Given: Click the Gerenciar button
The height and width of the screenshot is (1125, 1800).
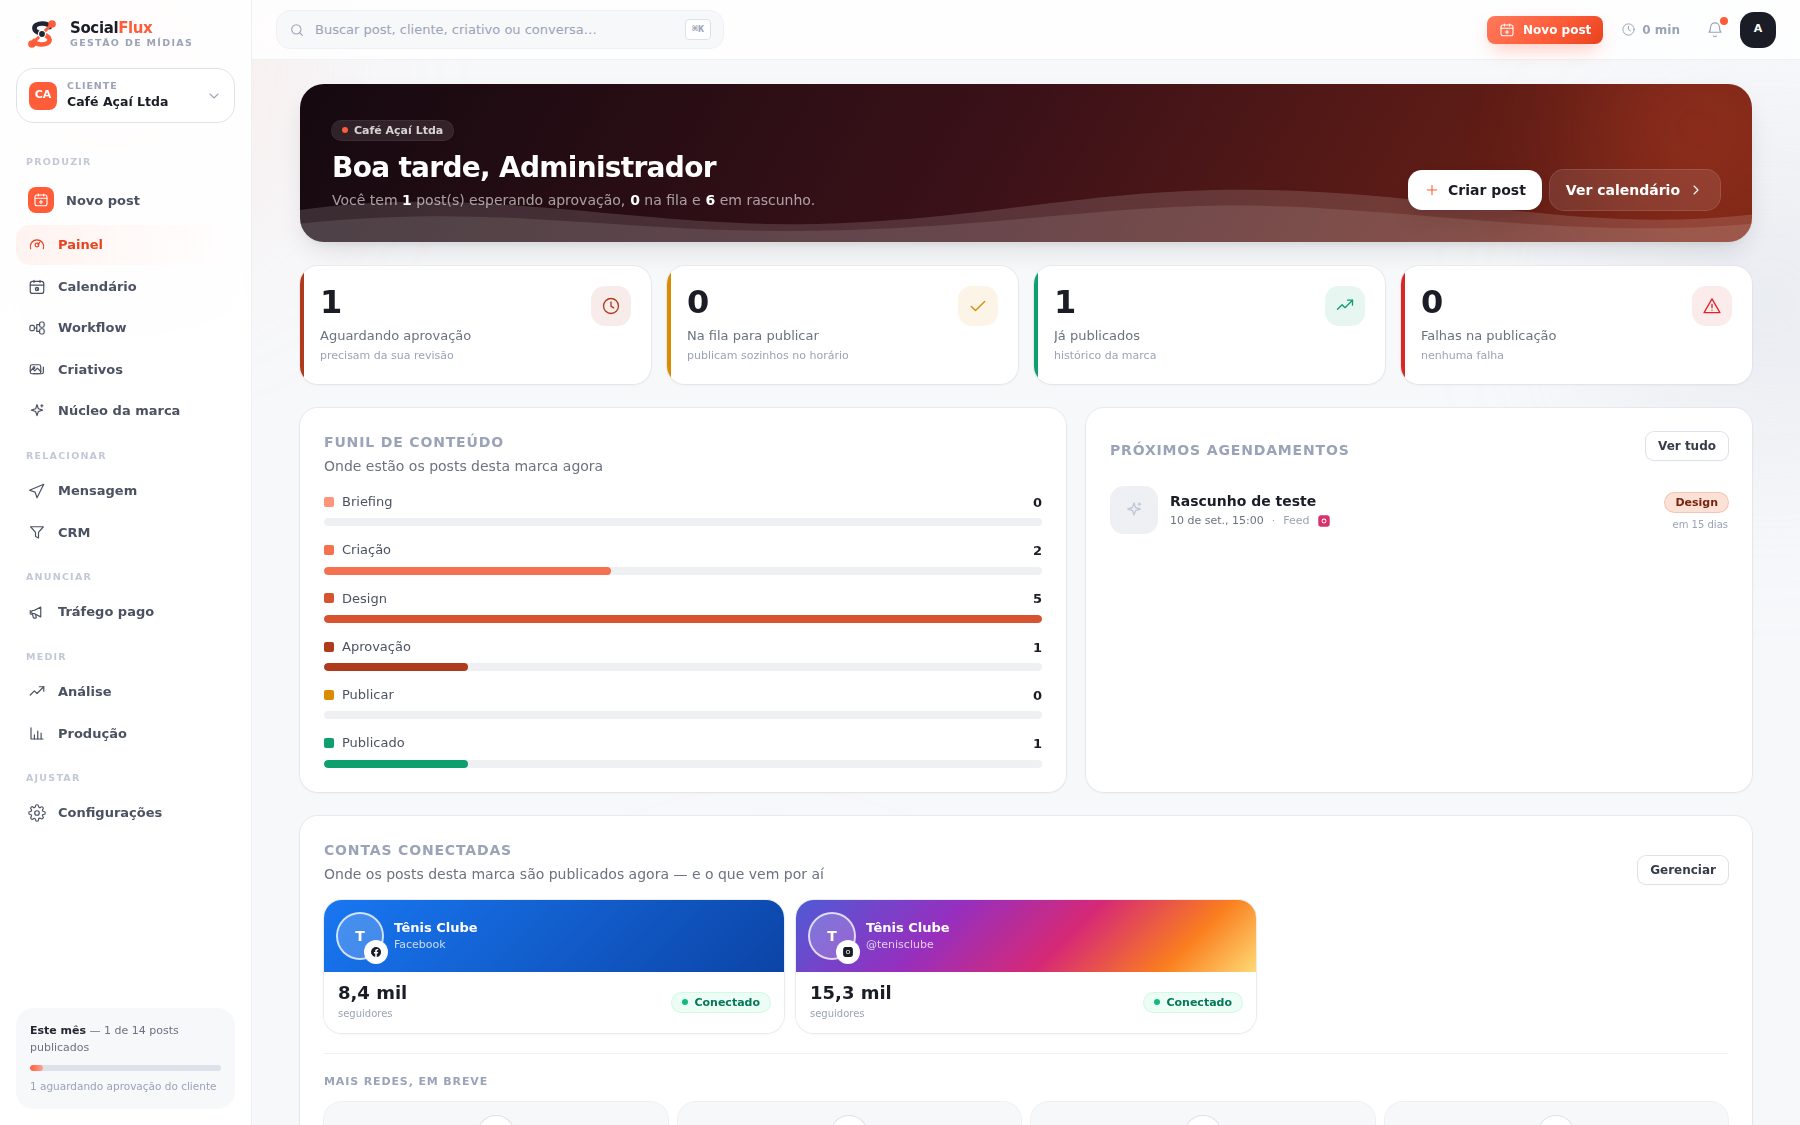Looking at the screenshot, I should 1682,870.
